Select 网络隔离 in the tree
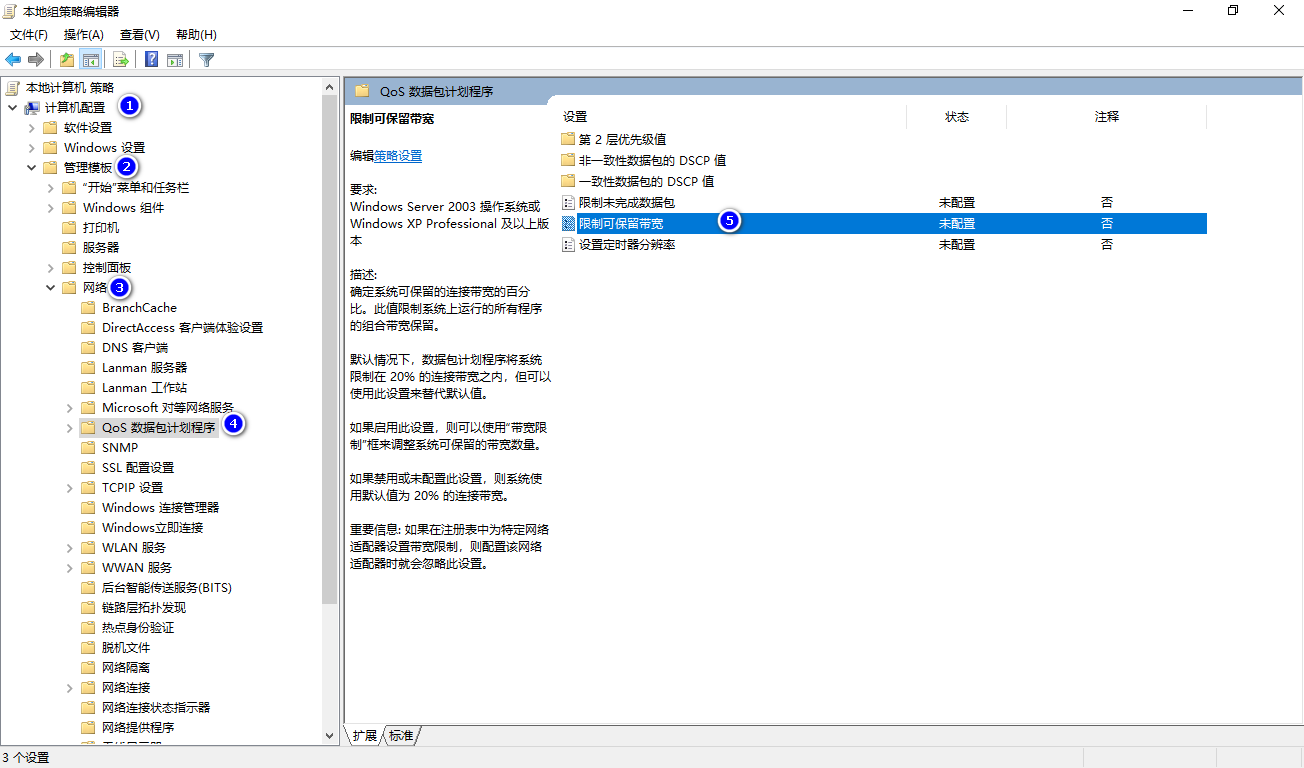 point(126,667)
